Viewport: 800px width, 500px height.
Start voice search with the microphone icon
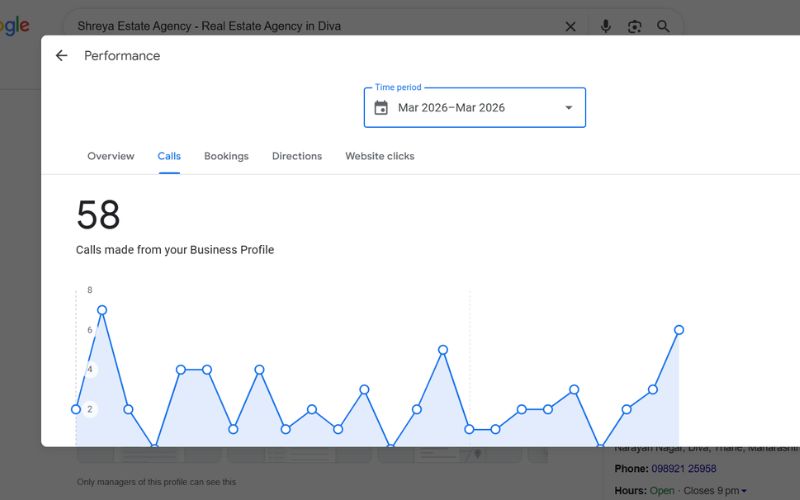tap(605, 26)
